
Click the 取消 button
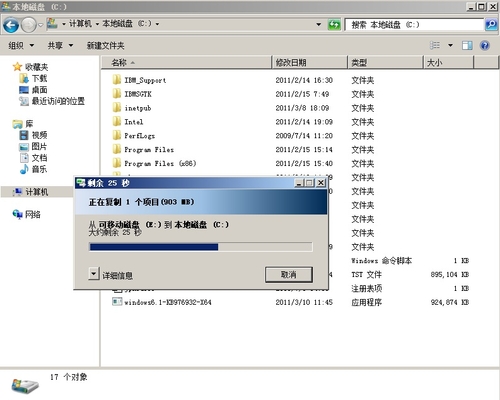(x=289, y=274)
